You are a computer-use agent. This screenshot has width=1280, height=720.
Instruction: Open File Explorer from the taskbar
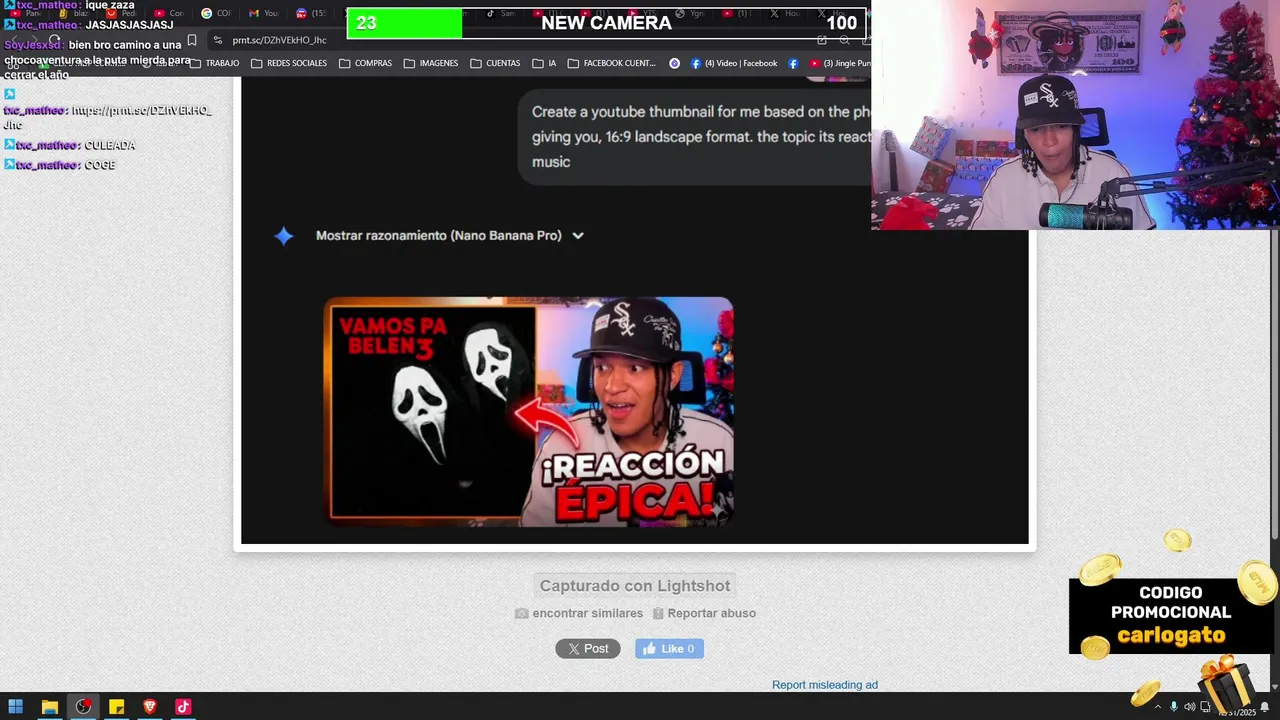pyautogui.click(x=49, y=707)
